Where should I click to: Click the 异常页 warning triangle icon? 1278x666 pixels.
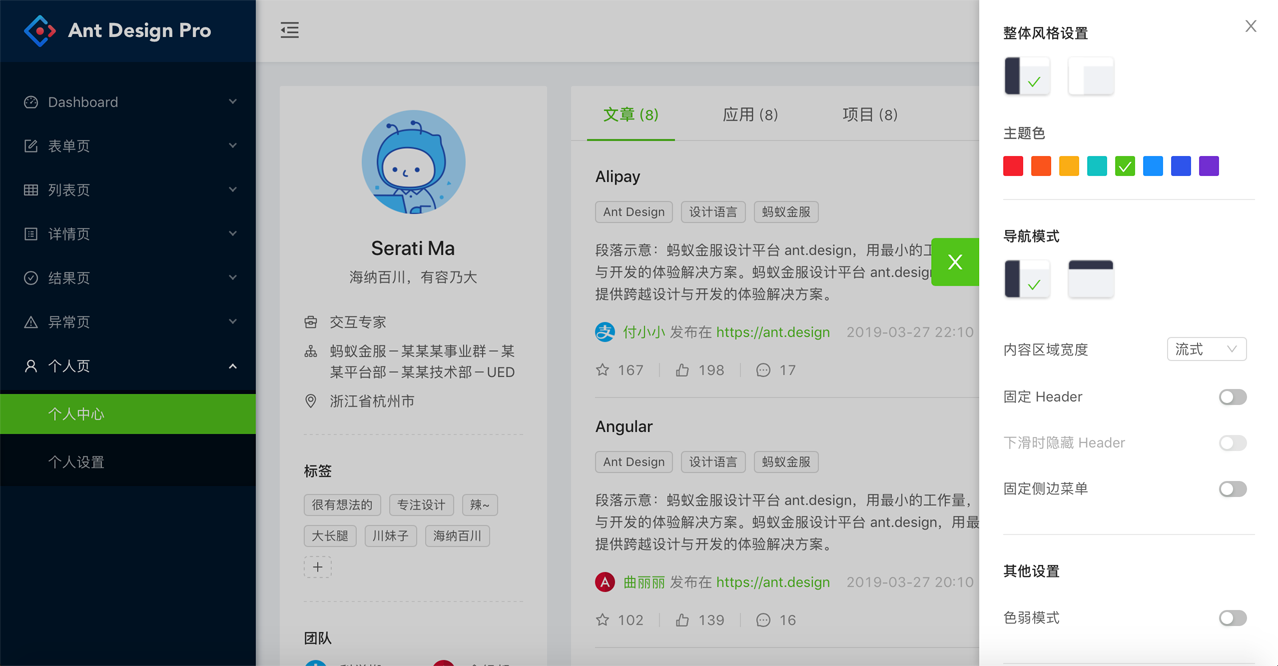pyautogui.click(x=31, y=322)
